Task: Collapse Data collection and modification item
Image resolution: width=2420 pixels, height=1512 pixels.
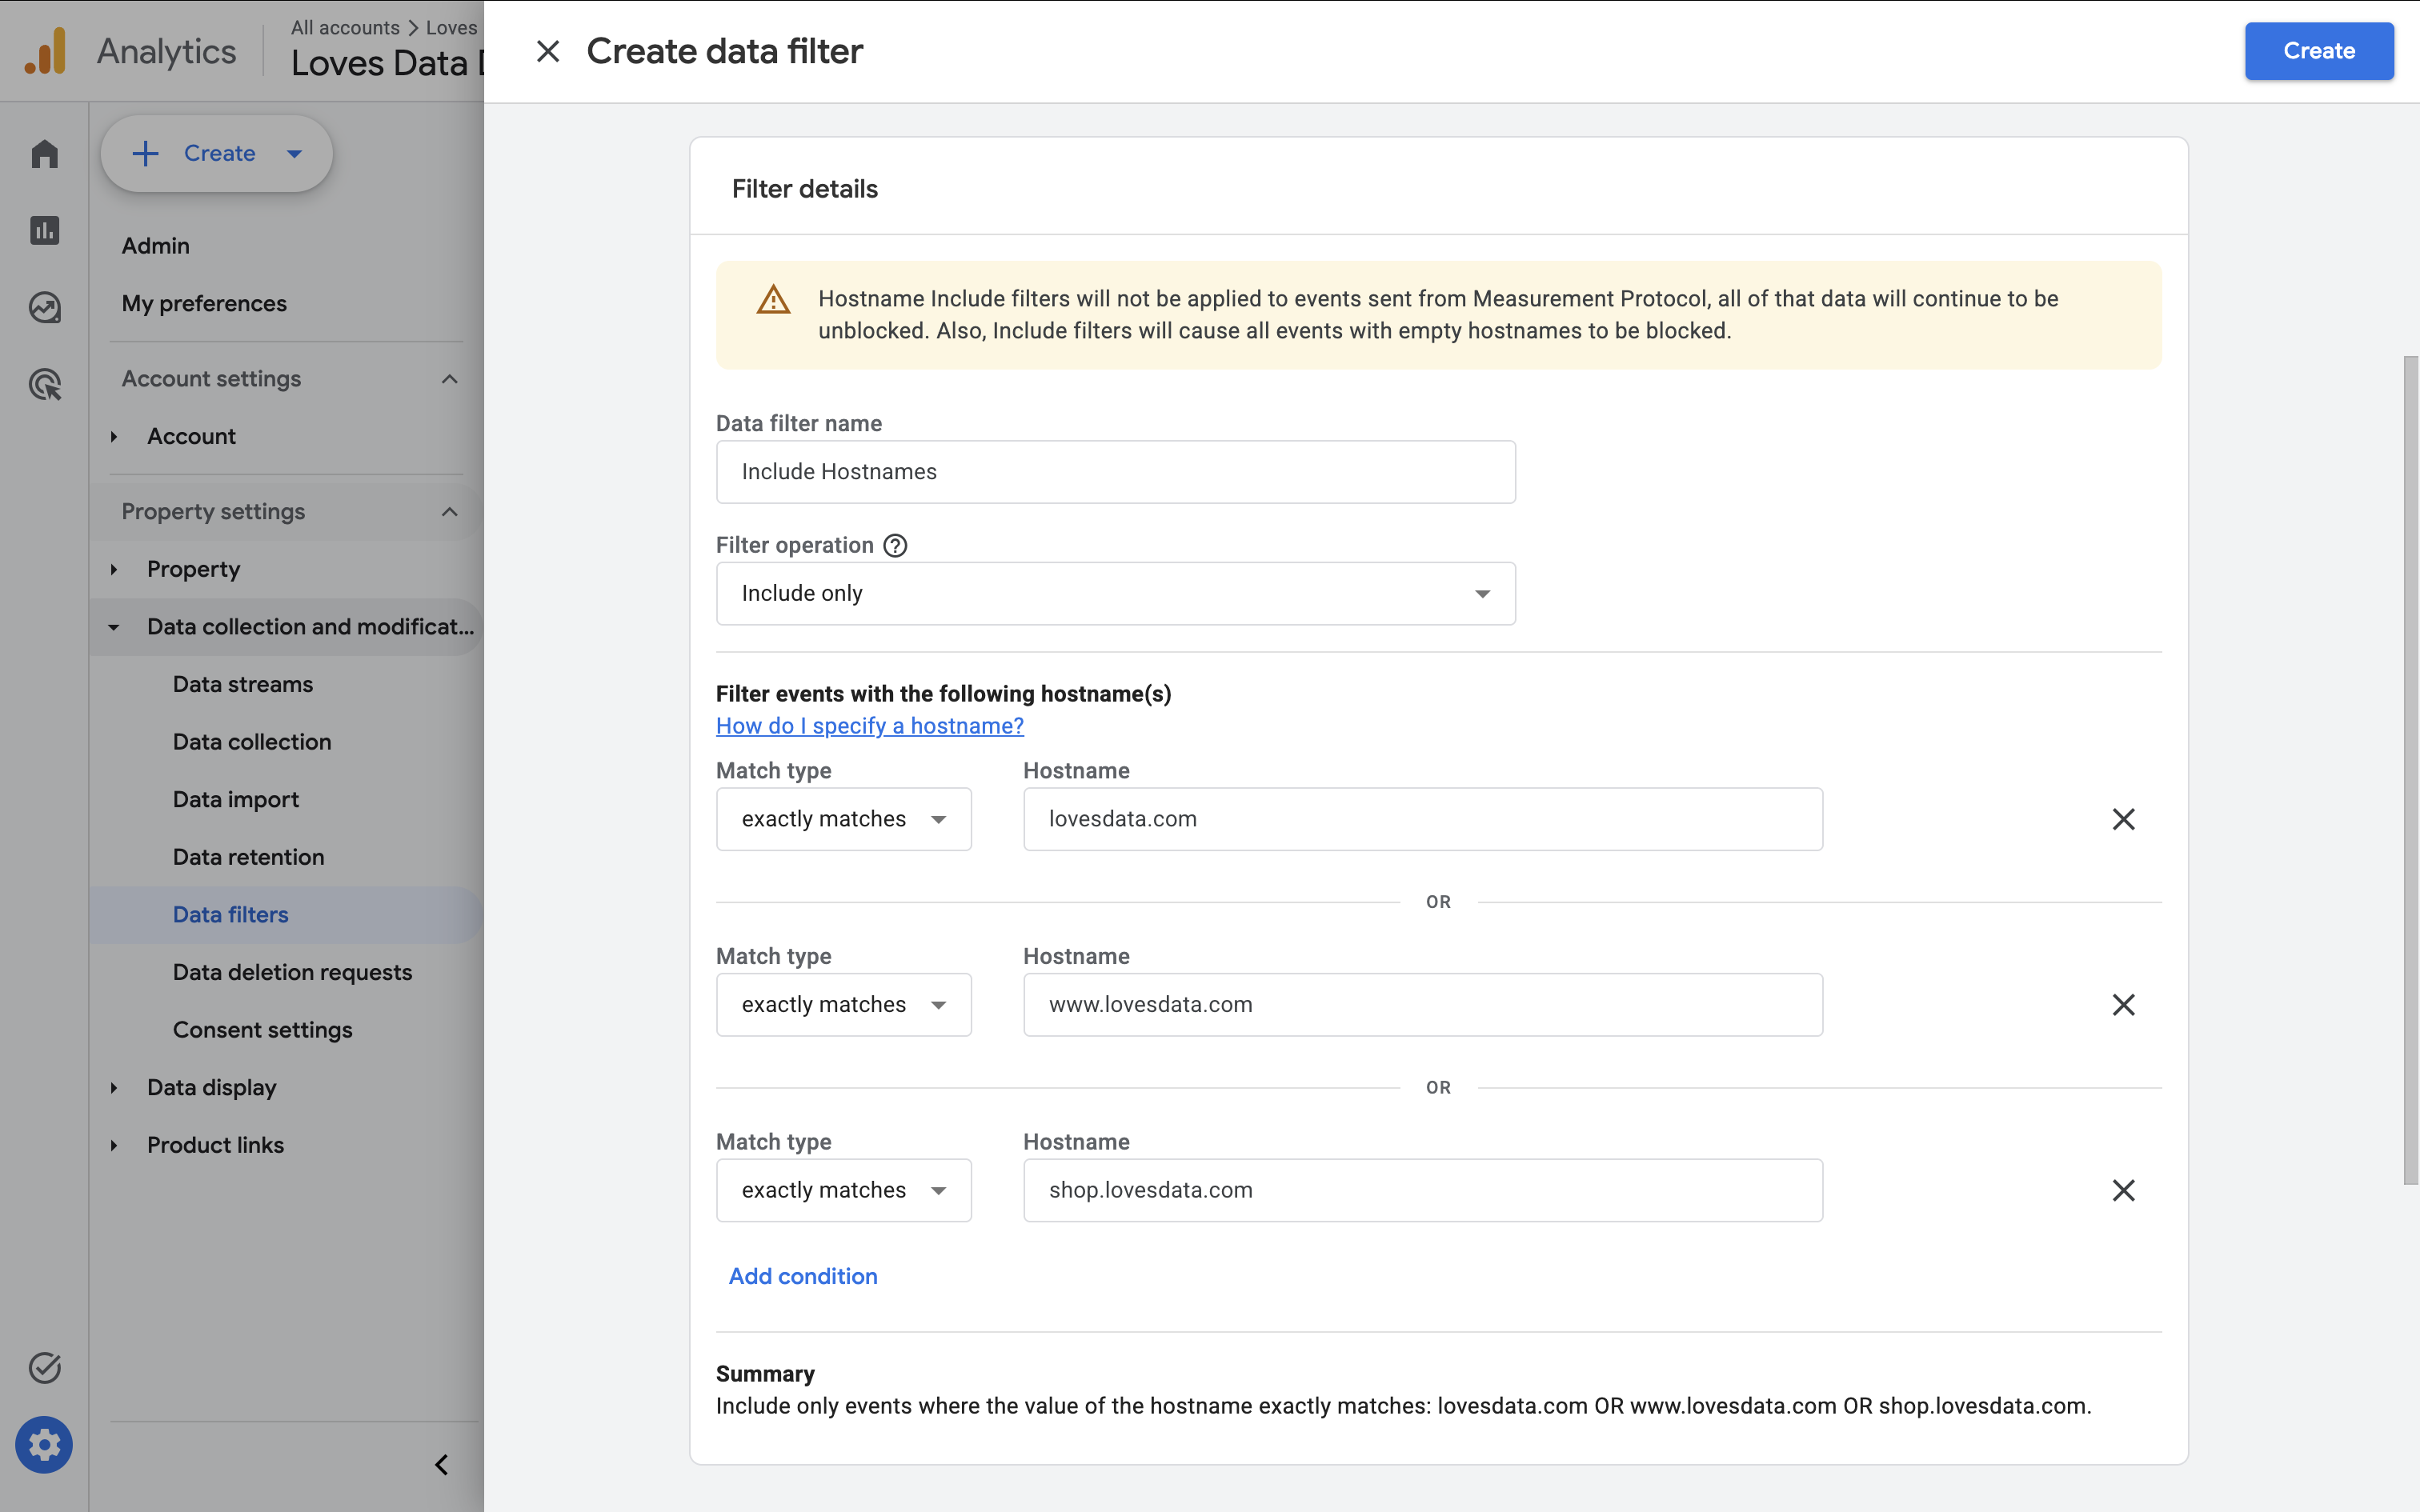Action: click(114, 627)
